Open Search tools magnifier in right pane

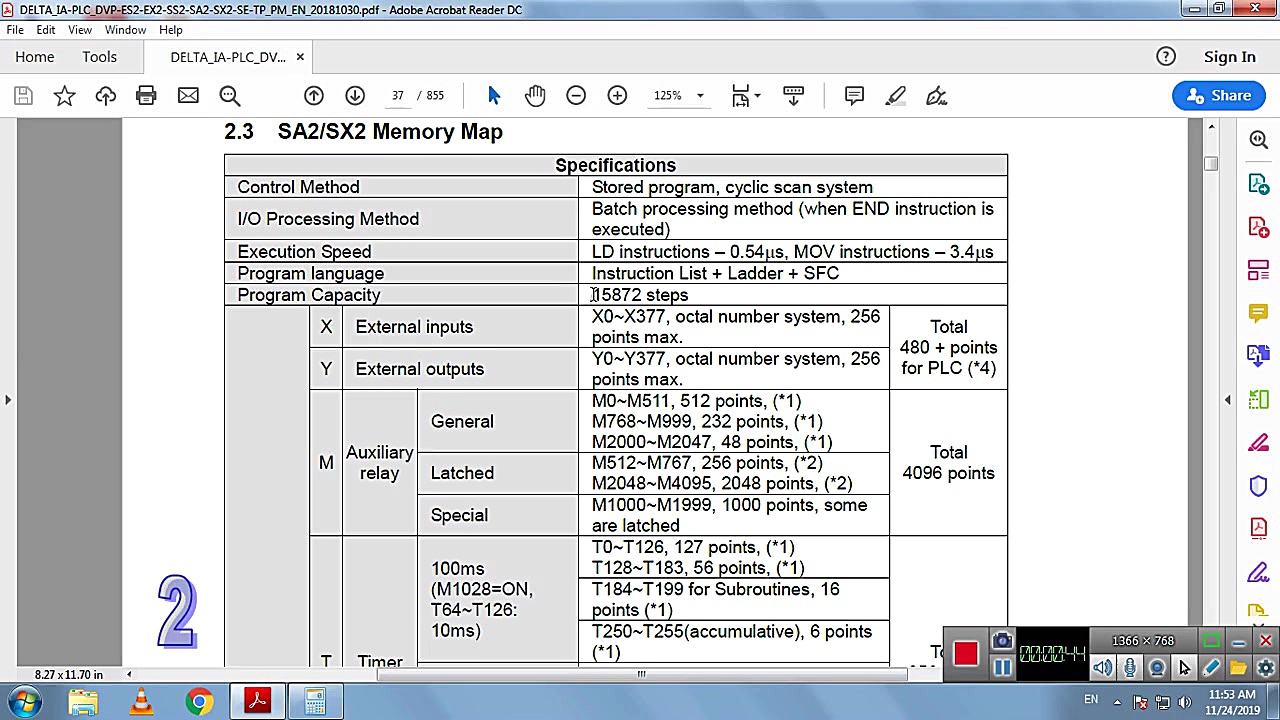click(1259, 141)
